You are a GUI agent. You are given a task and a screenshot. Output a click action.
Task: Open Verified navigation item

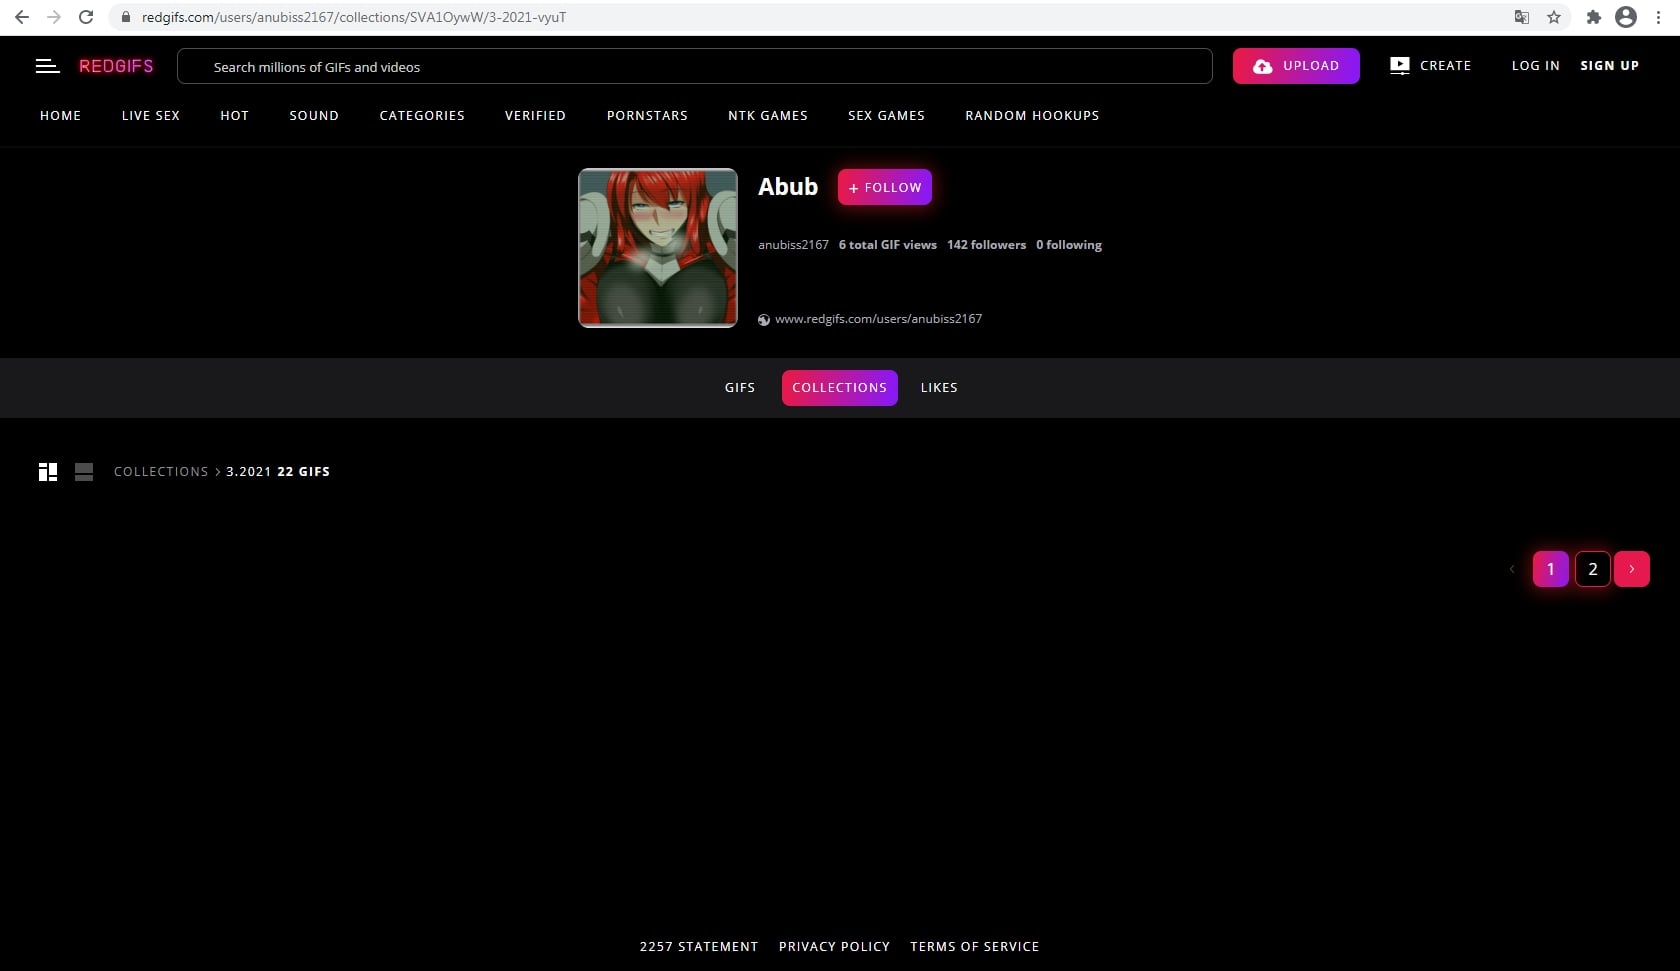pyautogui.click(x=535, y=116)
